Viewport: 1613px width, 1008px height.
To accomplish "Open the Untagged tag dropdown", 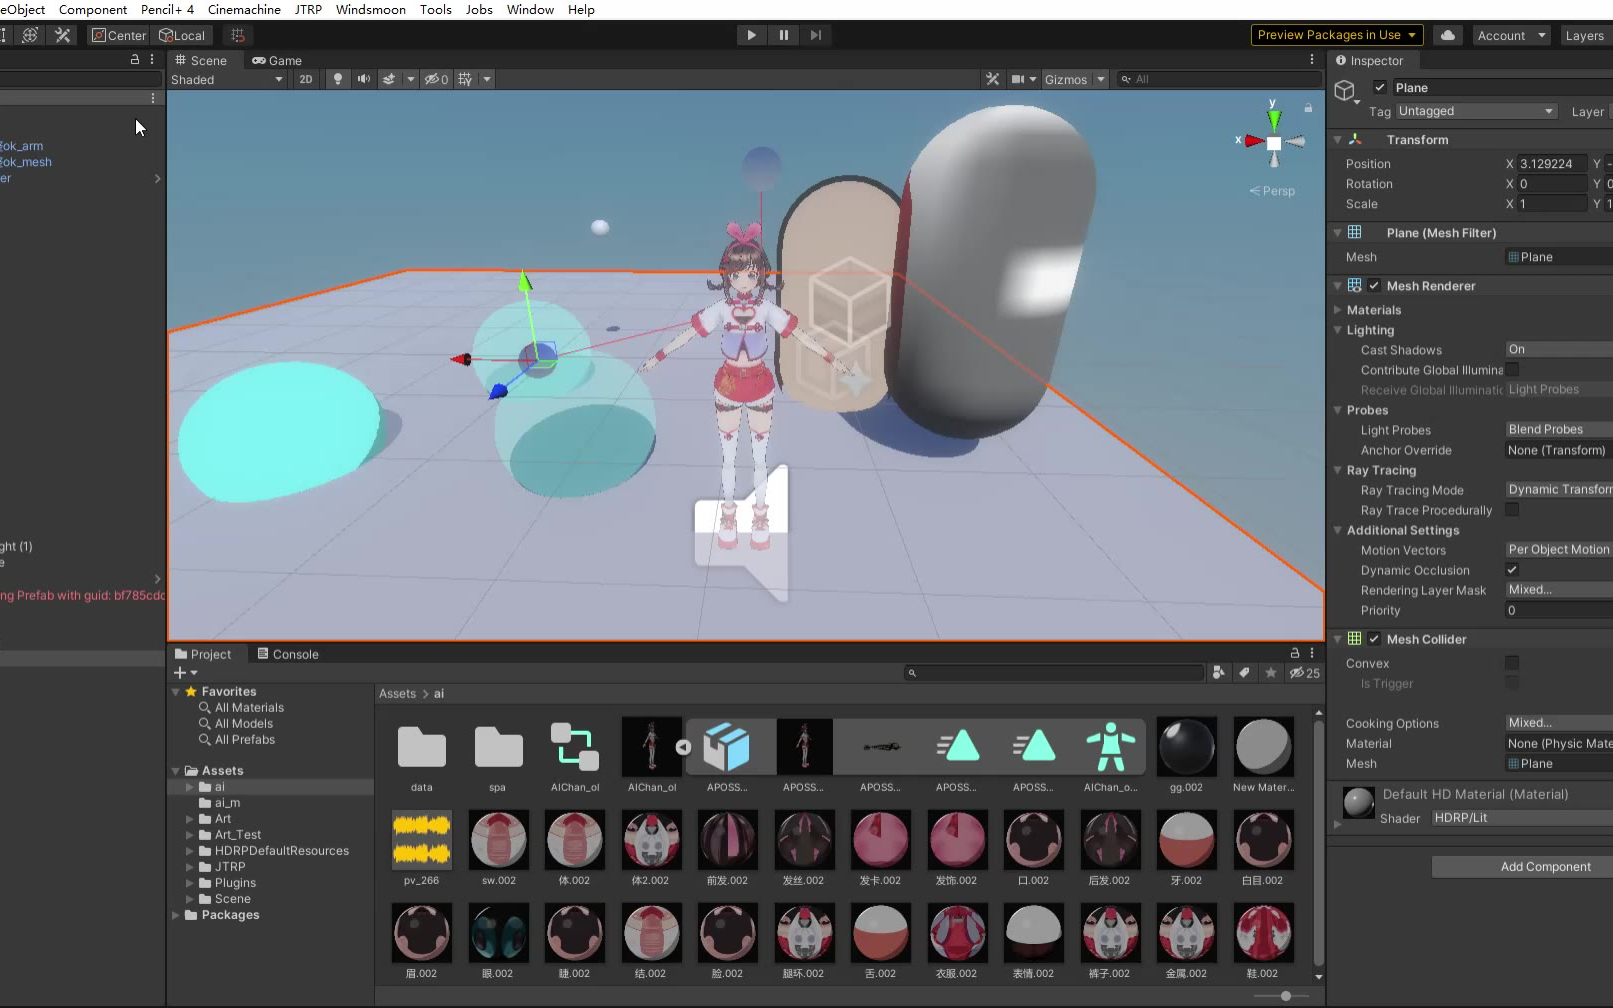I will [1475, 111].
